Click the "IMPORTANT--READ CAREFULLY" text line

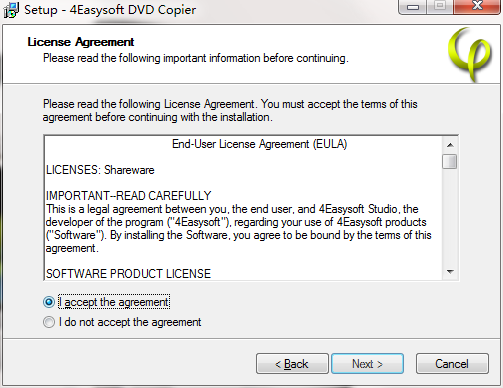[x=128, y=196]
